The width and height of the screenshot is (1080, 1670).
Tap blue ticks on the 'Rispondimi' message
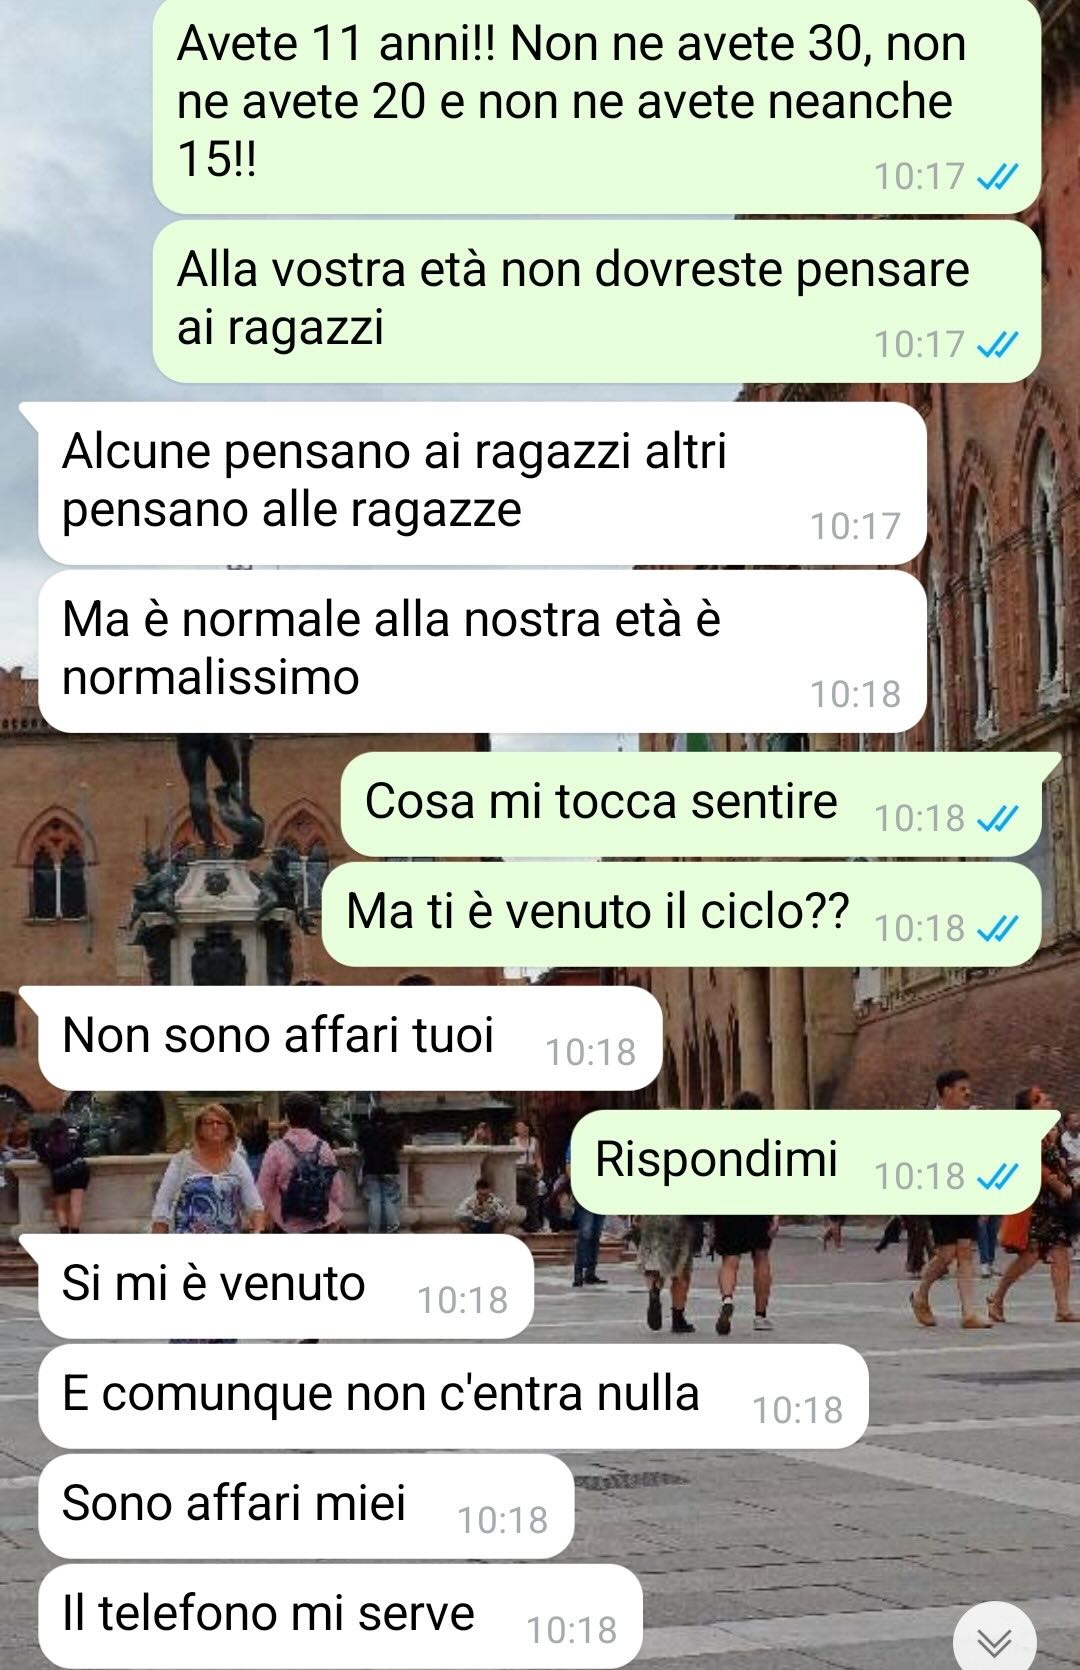click(997, 1178)
